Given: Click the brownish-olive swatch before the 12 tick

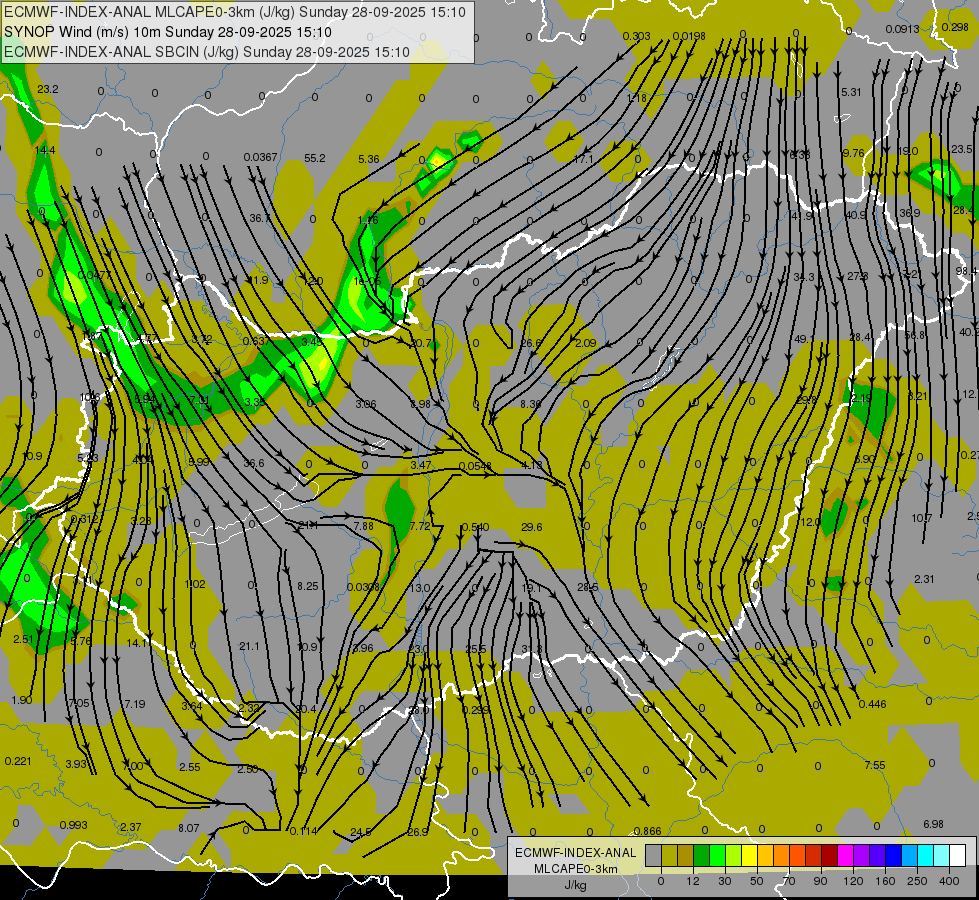Looking at the screenshot, I should tap(686, 855).
